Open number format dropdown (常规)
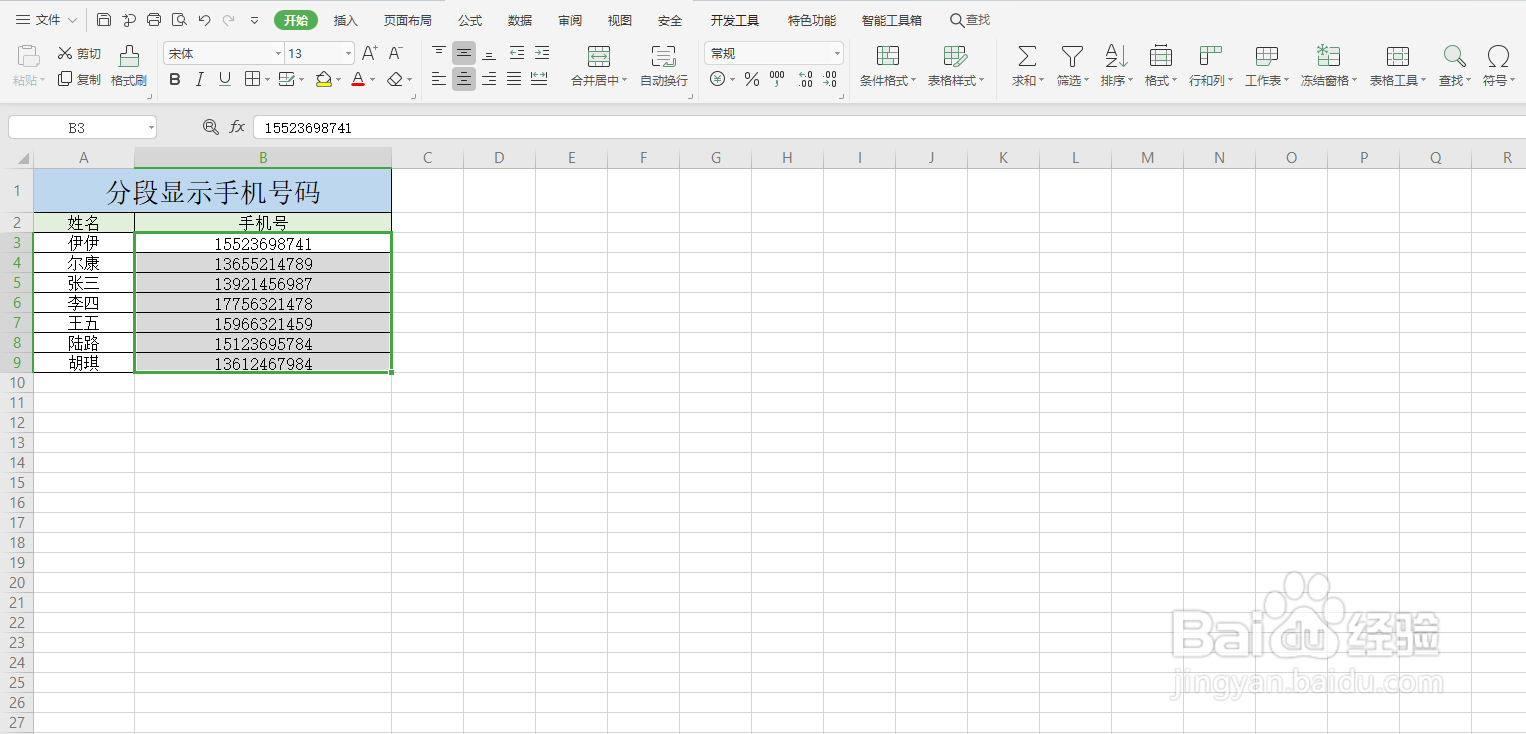The image size is (1526, 734). (837, 54)
